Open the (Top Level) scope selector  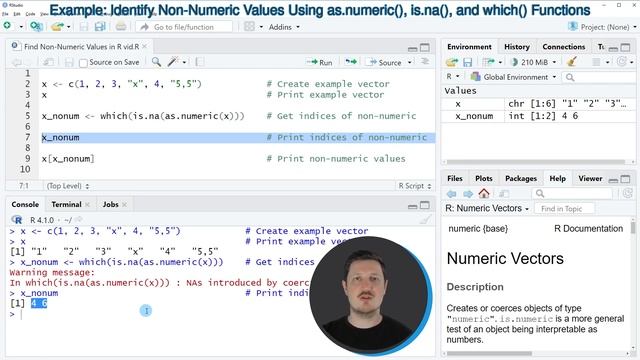point(68,186)
